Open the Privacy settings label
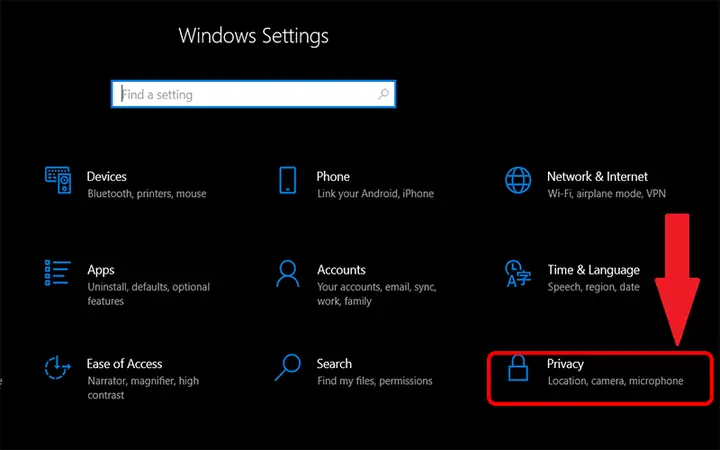 [x=565, y=364]
